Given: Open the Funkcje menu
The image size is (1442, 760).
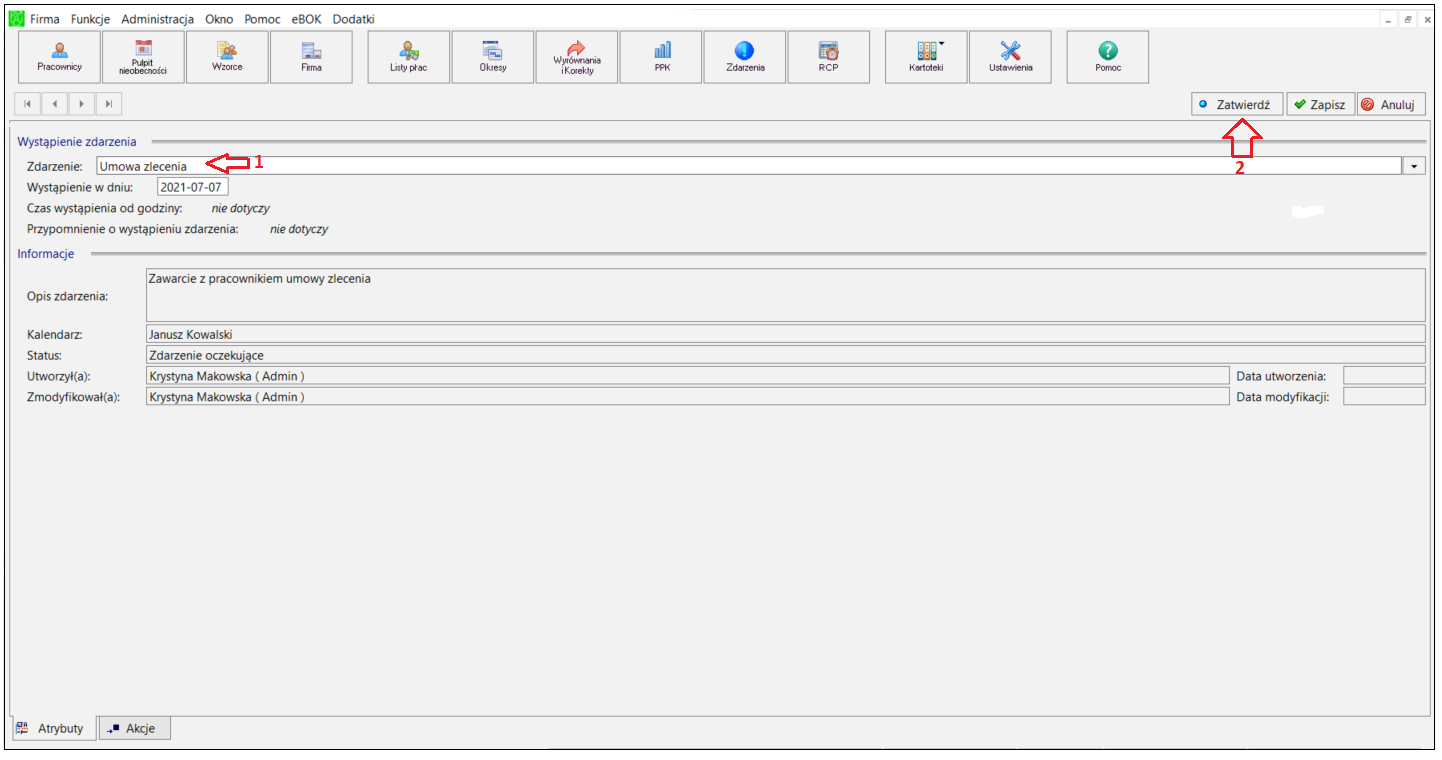Looking at the screenshot, I should pos(91,19).
